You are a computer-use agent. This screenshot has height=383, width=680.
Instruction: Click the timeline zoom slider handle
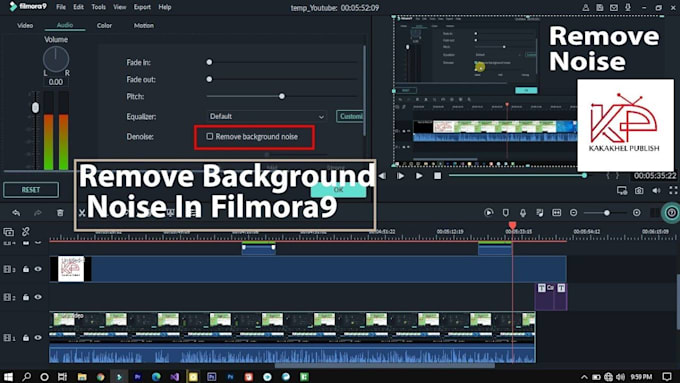607,213
